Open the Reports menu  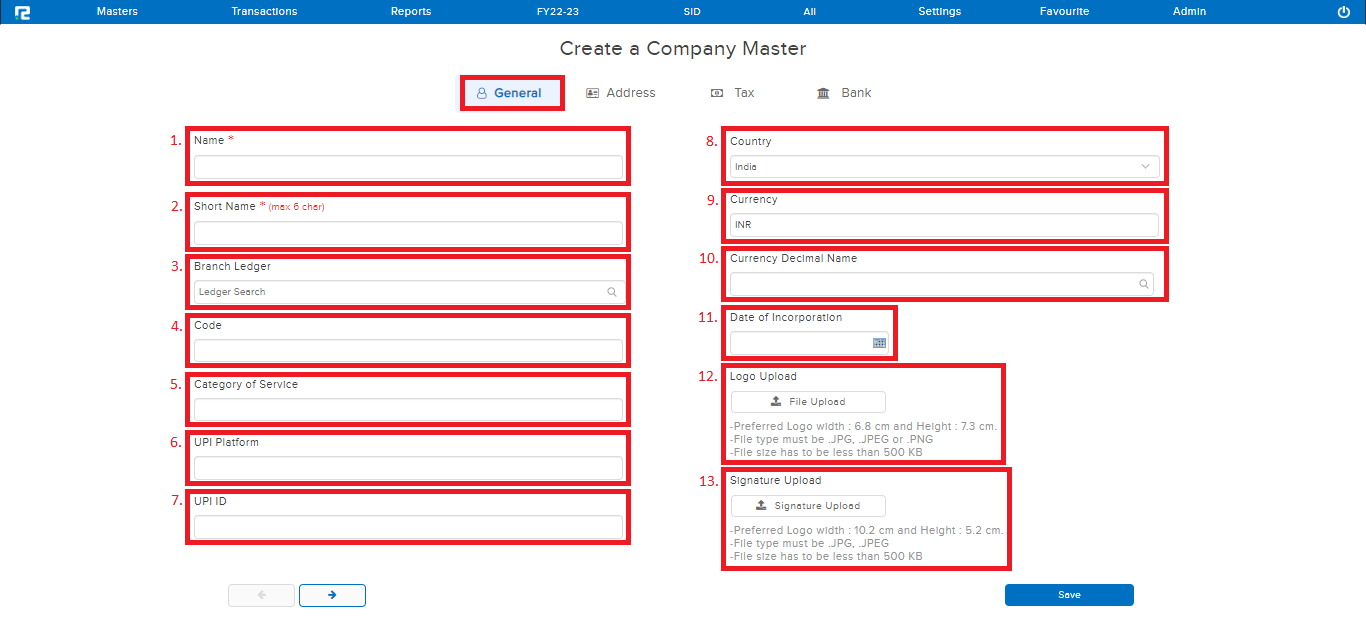tap(411, 12)
